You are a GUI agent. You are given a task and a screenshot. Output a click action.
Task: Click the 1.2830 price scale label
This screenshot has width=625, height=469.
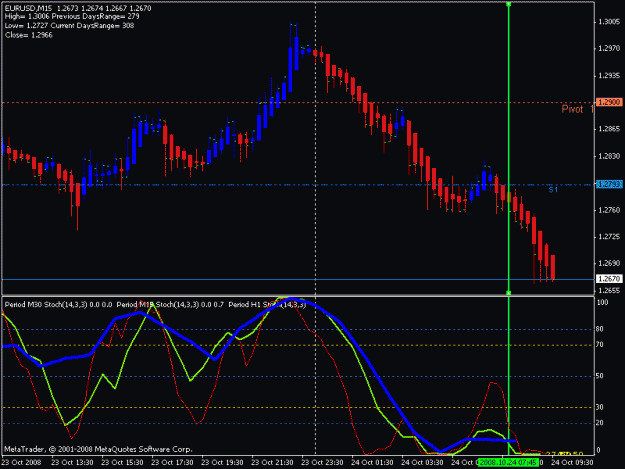tap(609, 156)
